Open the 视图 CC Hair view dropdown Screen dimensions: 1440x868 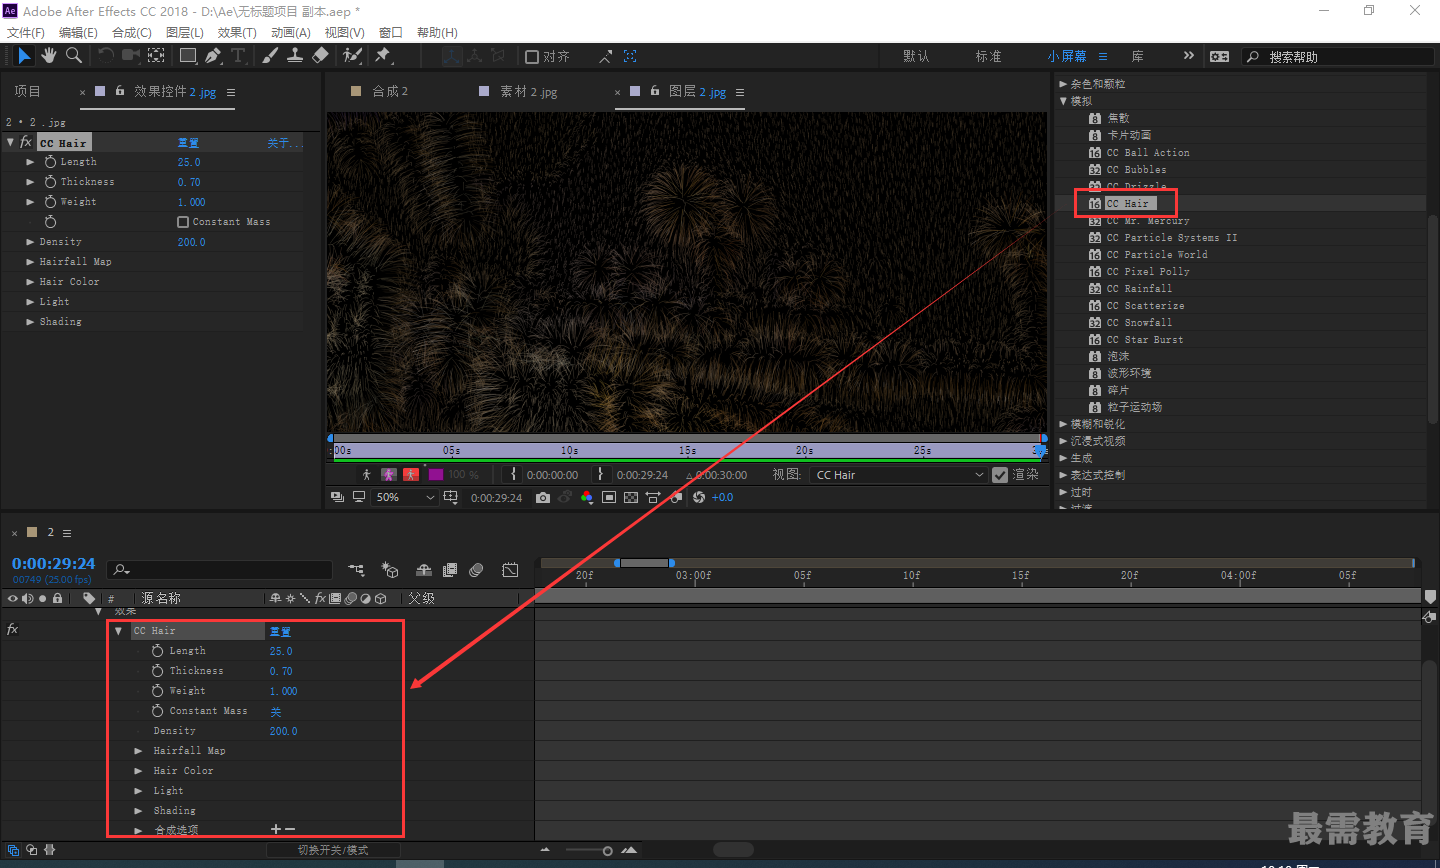coord(899,475)
